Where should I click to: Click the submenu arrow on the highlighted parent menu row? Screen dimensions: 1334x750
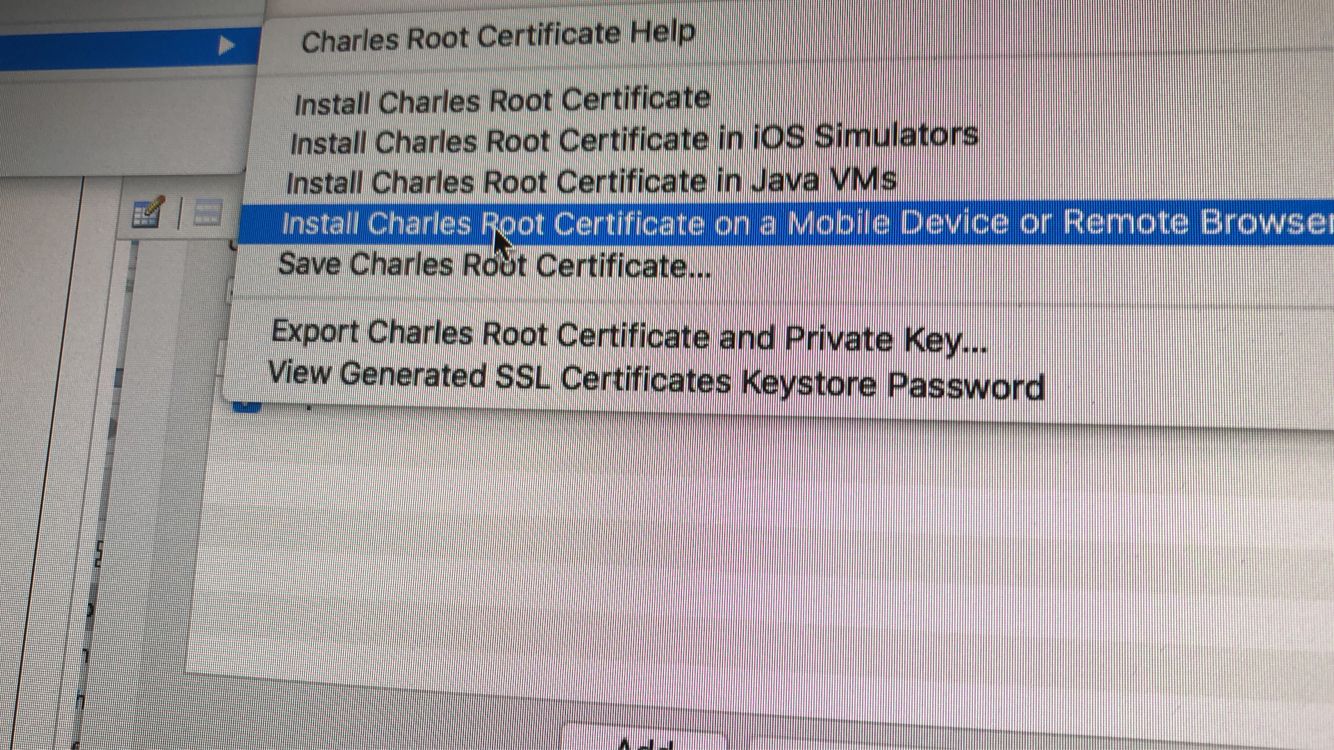[227, 45]
